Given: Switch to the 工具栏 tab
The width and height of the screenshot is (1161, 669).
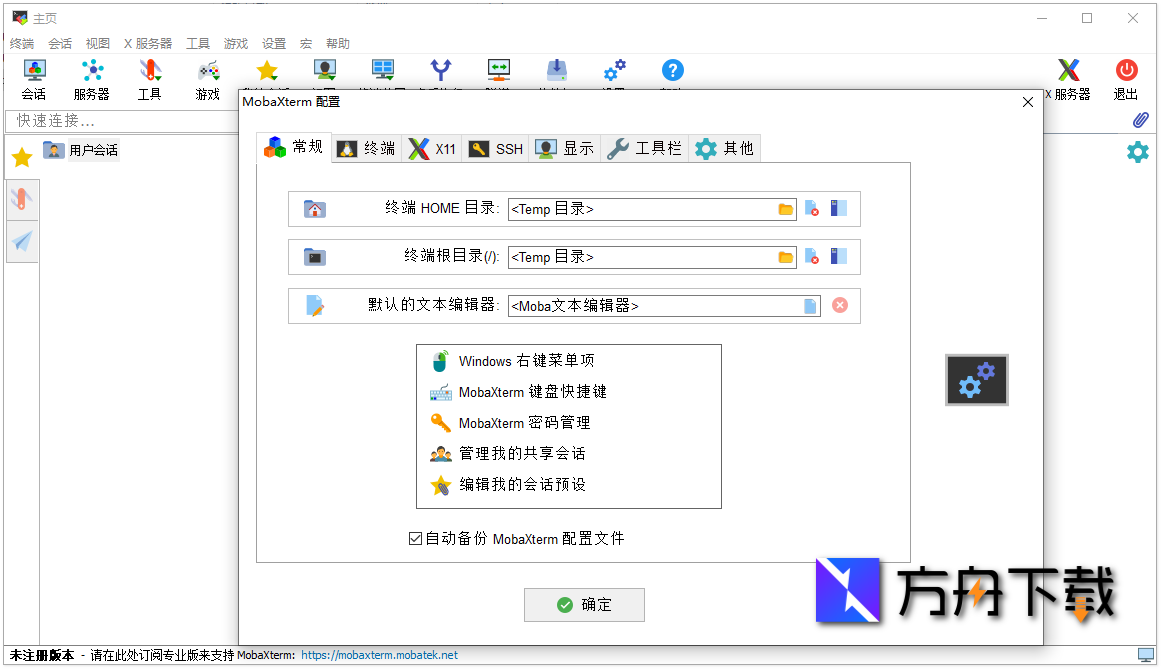Looking at the screenshot, I should point(643,147).
